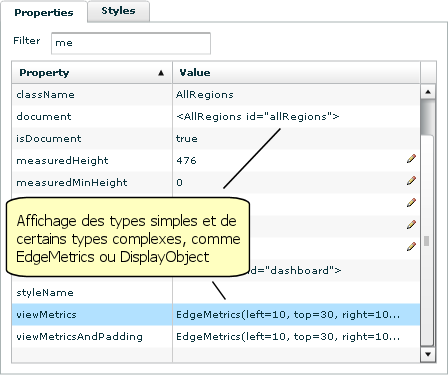
Task: Select the measuredHeight property name
Action: 62,161
